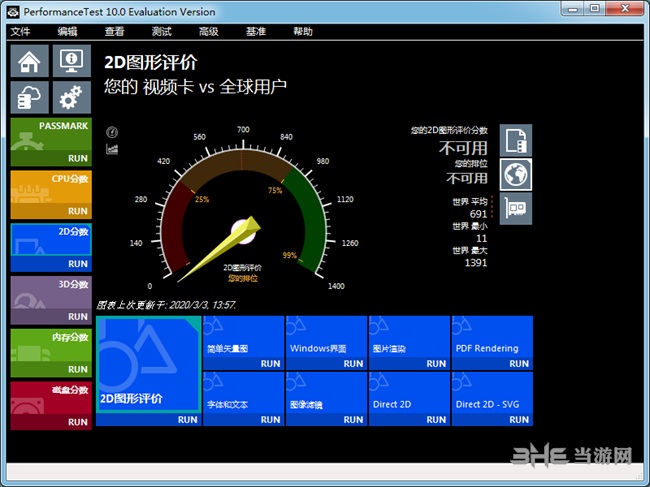The height and width of the screenshot is (487, 650).
Task: Select the Direct 2D - SVG tile
Action: tap(492, 393)
